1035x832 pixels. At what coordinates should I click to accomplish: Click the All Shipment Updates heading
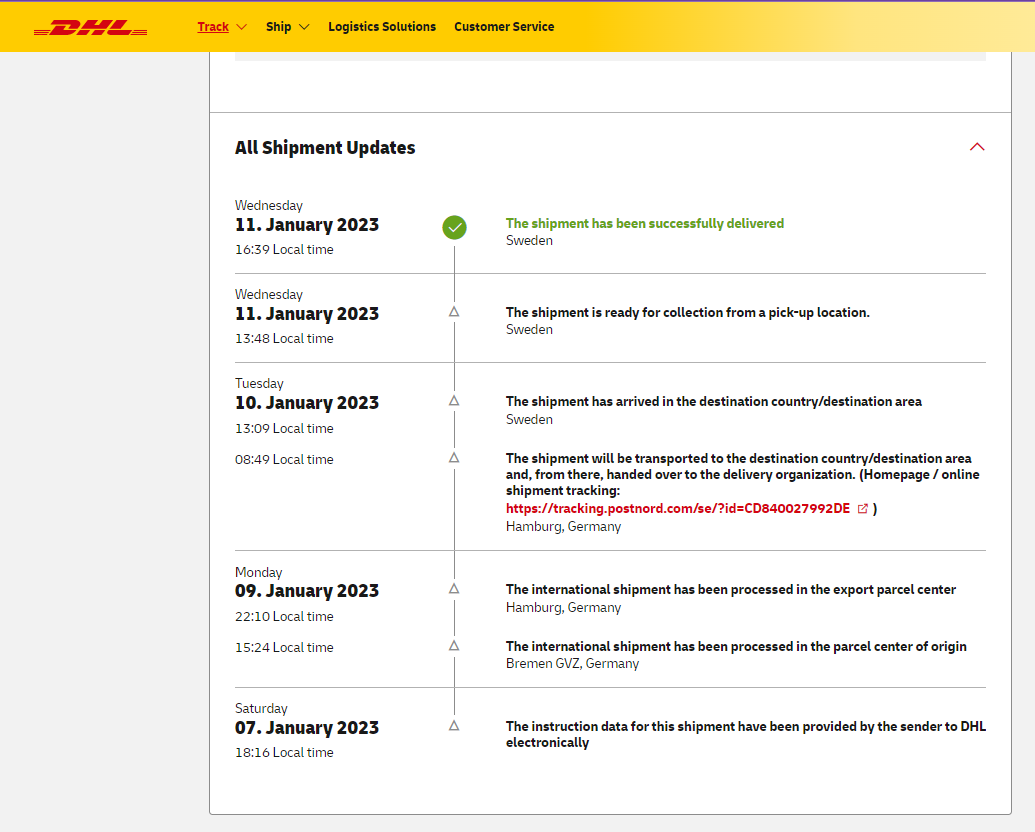point(325,148)
